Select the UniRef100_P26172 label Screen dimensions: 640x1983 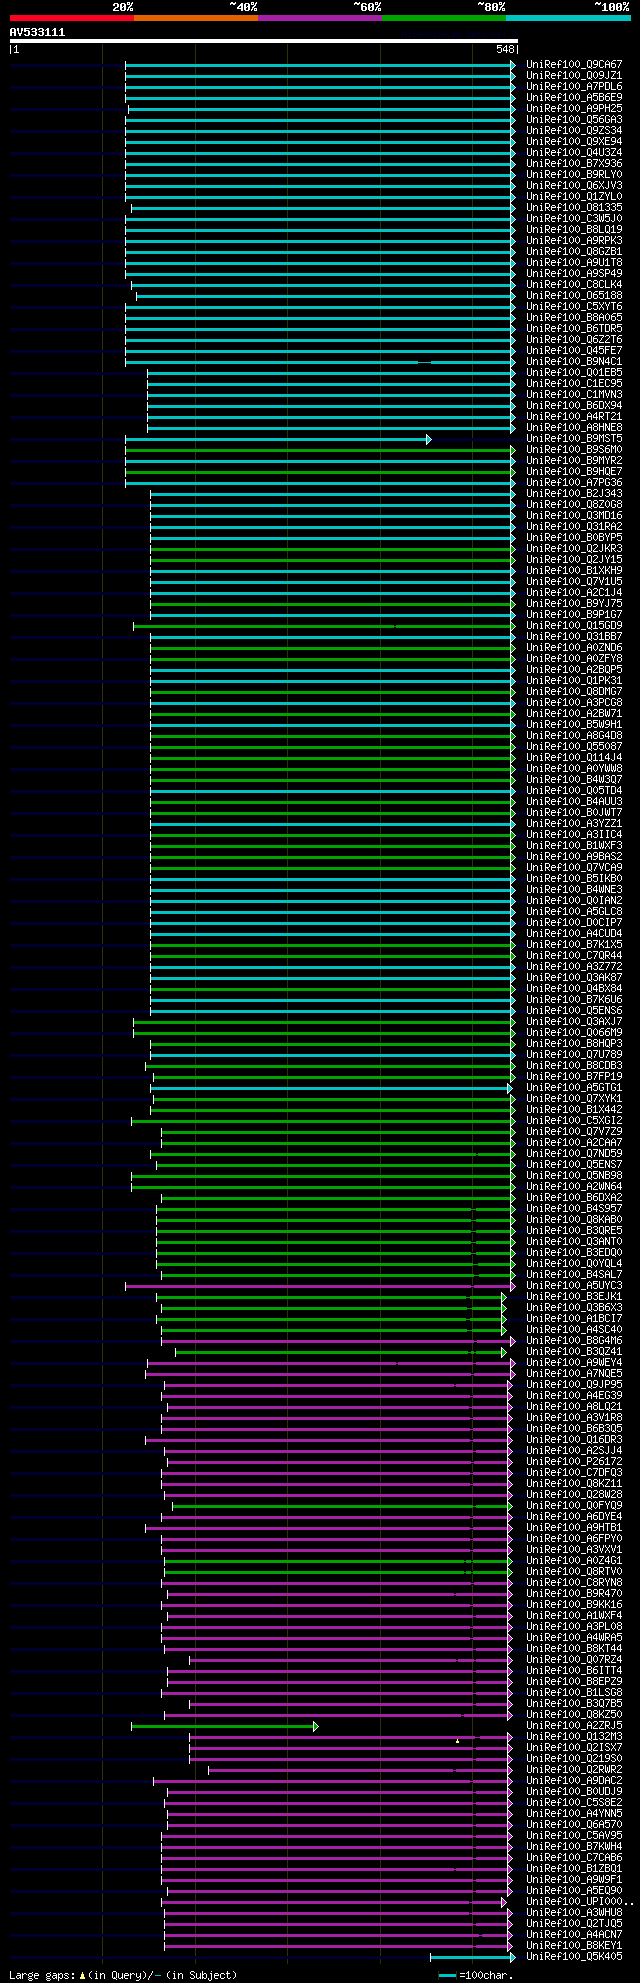pyautogui.click(x=574, y=1462)
